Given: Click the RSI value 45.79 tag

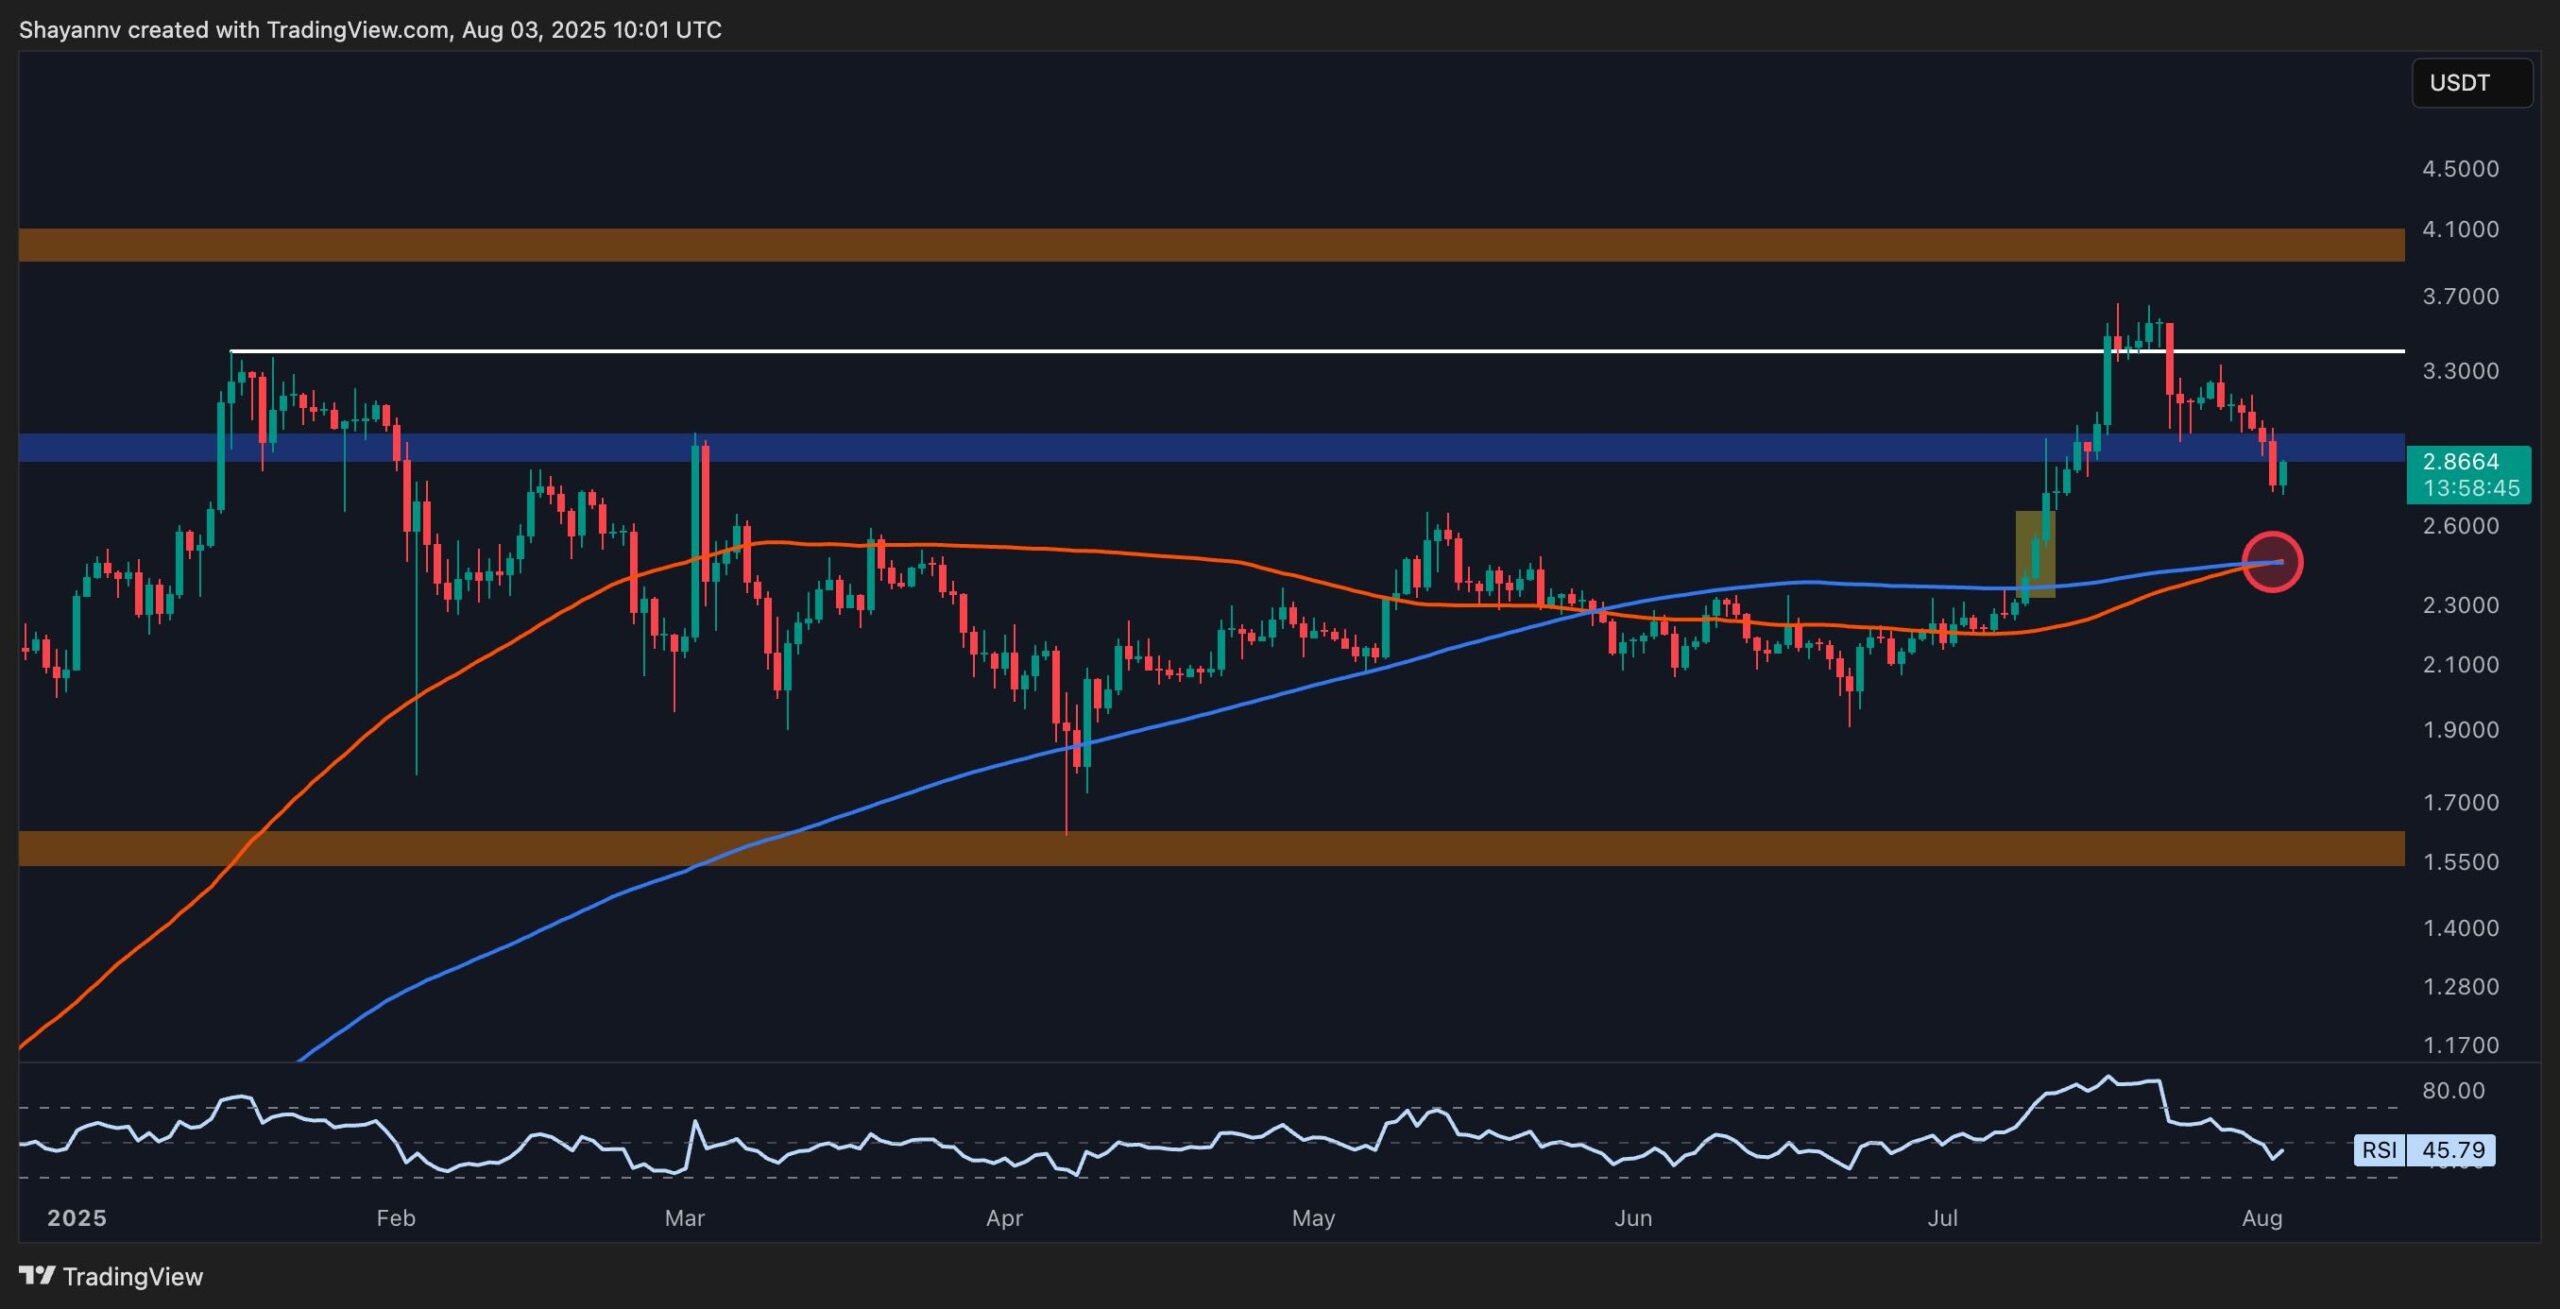Looking at the screenshot, I should 2452,1150.
